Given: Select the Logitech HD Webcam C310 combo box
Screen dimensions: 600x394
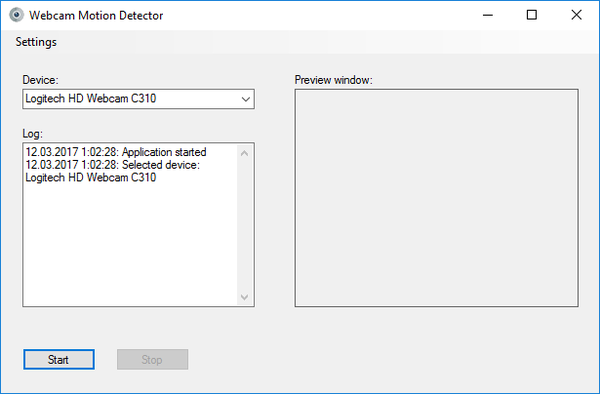Looking at the screenshot, I should pos(139,99).
